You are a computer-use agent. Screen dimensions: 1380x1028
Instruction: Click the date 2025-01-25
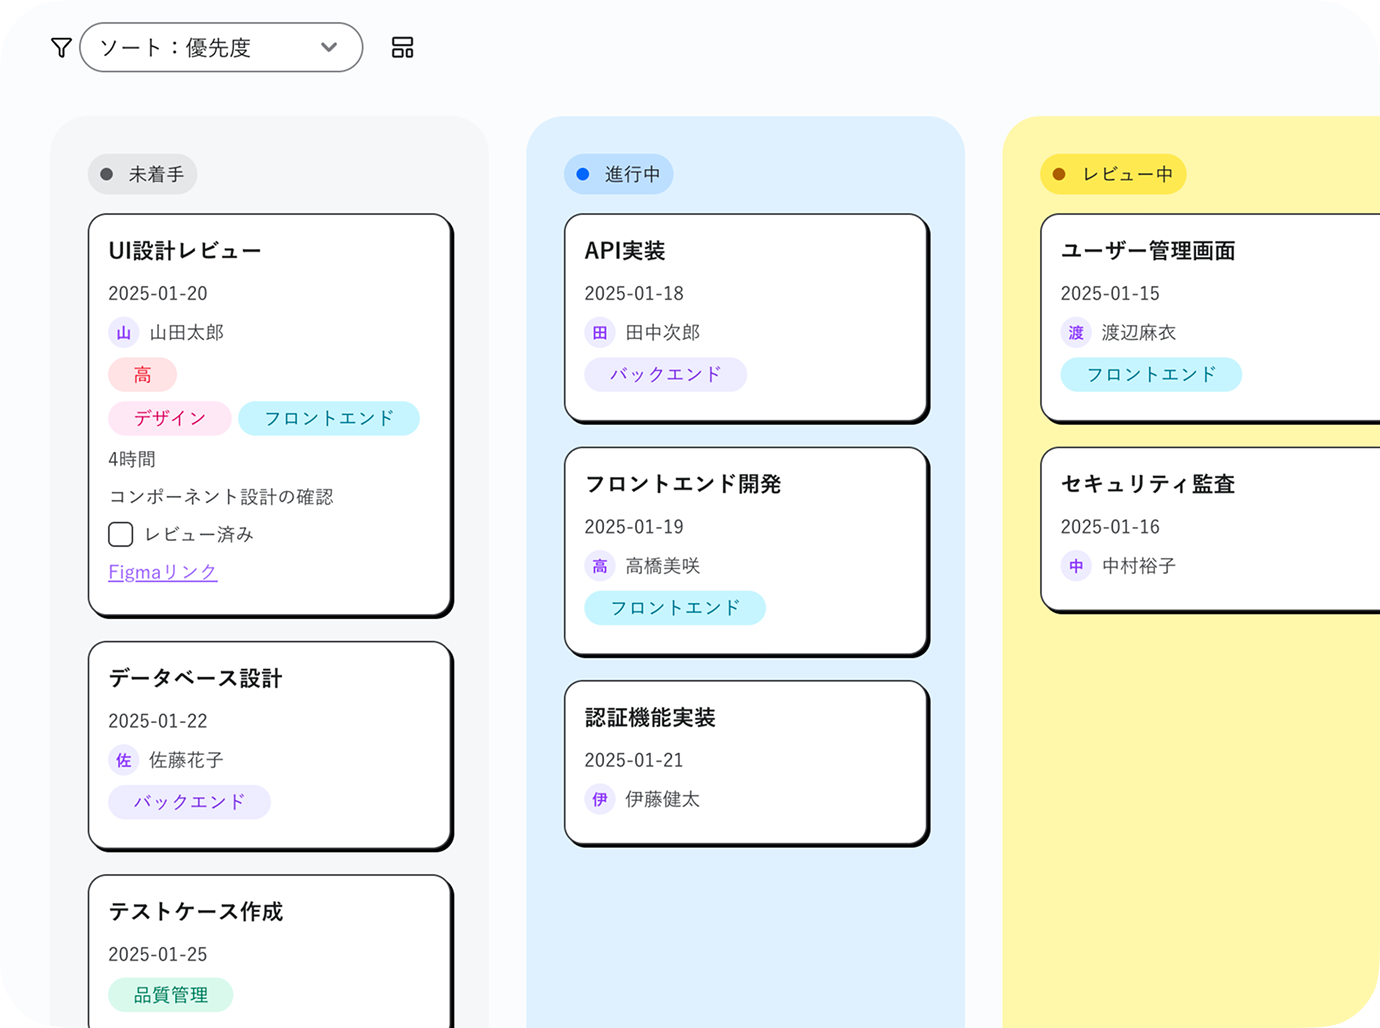[158, 954]
